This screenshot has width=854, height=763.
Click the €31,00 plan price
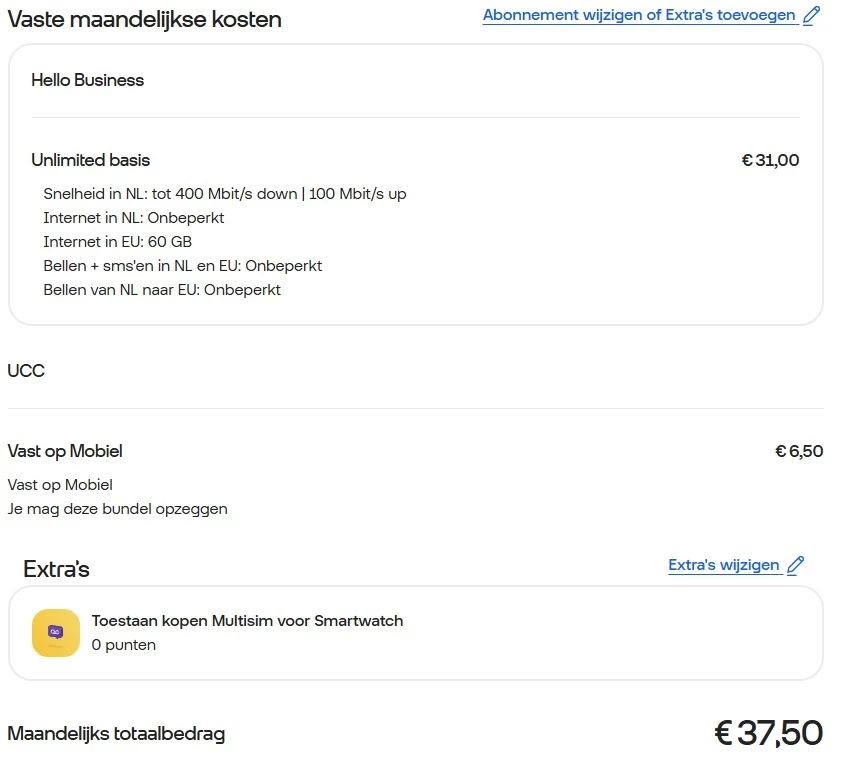click(x=770, y=160)
